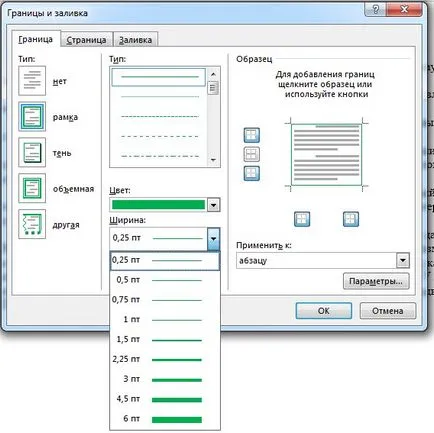
Task: Click the help question mark icon
Action: coord(375,10)
